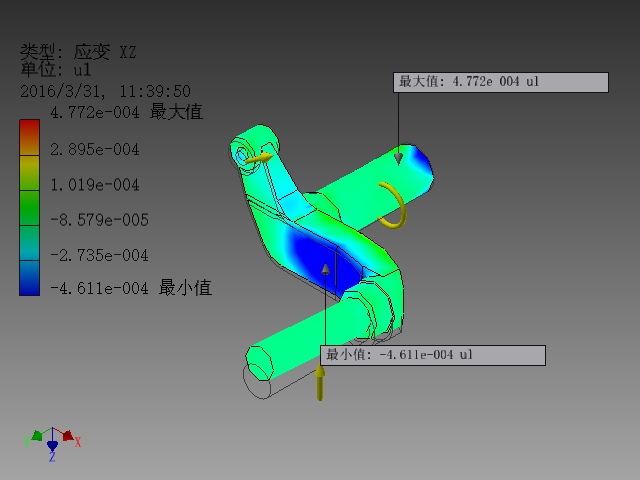Click the green Y axis arrow of the triad
Screen dimensions: 640x480
[x=37, y=436]
